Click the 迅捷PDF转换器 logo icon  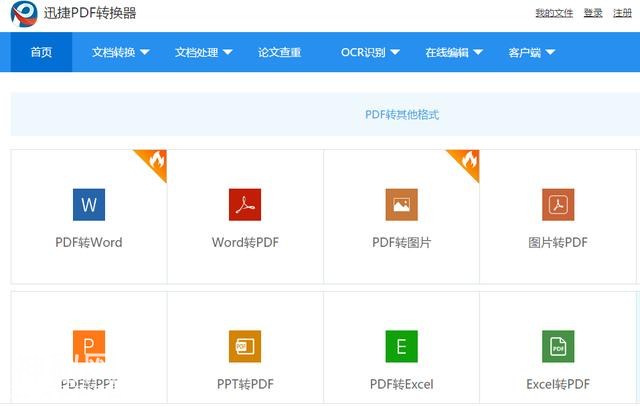click(24, 14)
